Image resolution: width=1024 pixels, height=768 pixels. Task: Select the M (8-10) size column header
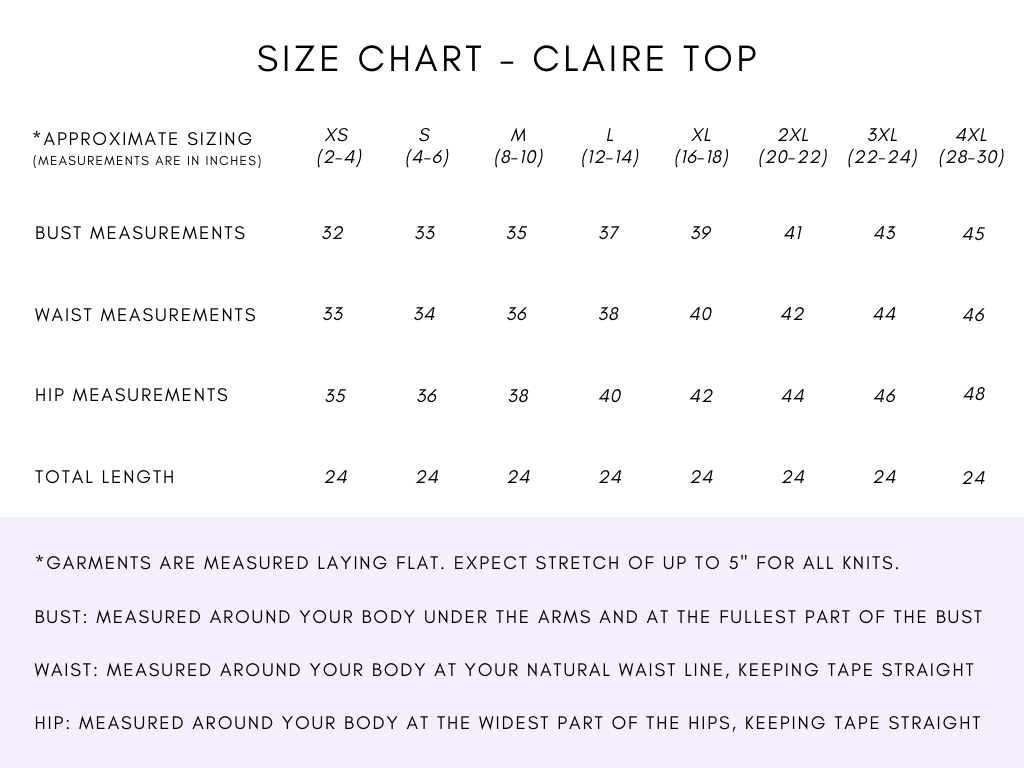click(518, 146)
